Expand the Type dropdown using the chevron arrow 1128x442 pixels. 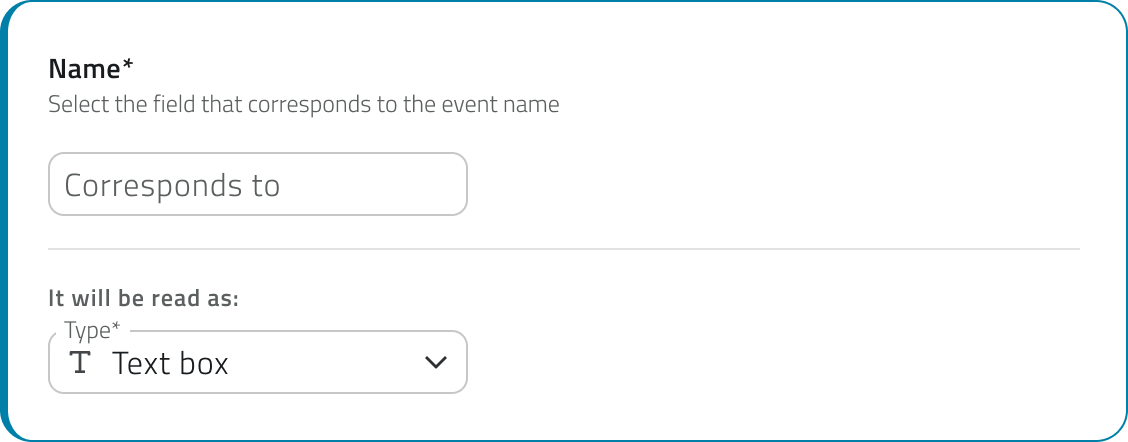(x=436, y=362)
